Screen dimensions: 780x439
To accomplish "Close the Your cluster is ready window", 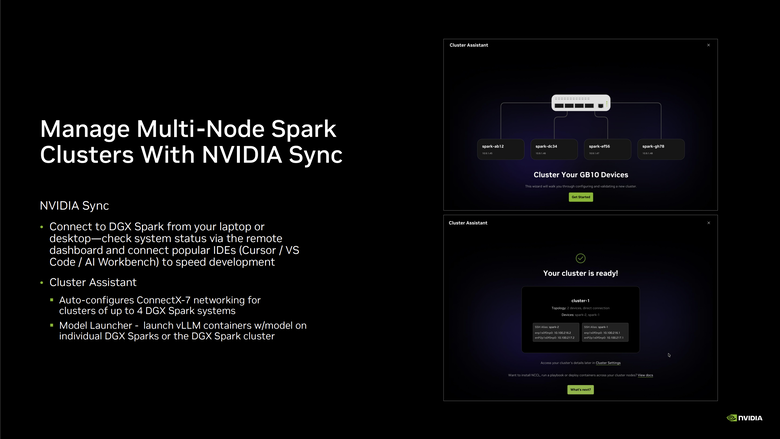I will (x=708, y=223).
